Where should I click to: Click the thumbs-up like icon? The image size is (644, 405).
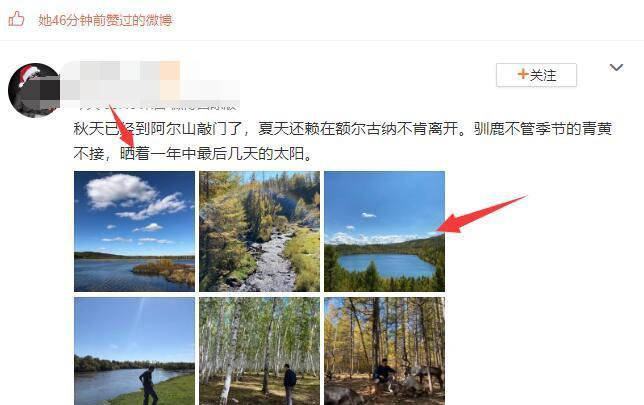[16, 19]
